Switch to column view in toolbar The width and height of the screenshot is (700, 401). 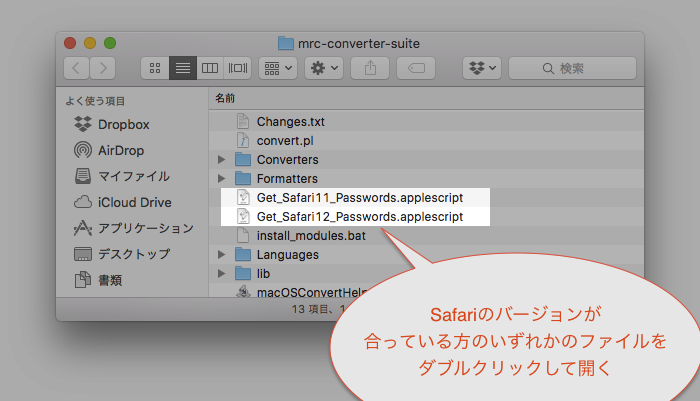coord(209,68)
